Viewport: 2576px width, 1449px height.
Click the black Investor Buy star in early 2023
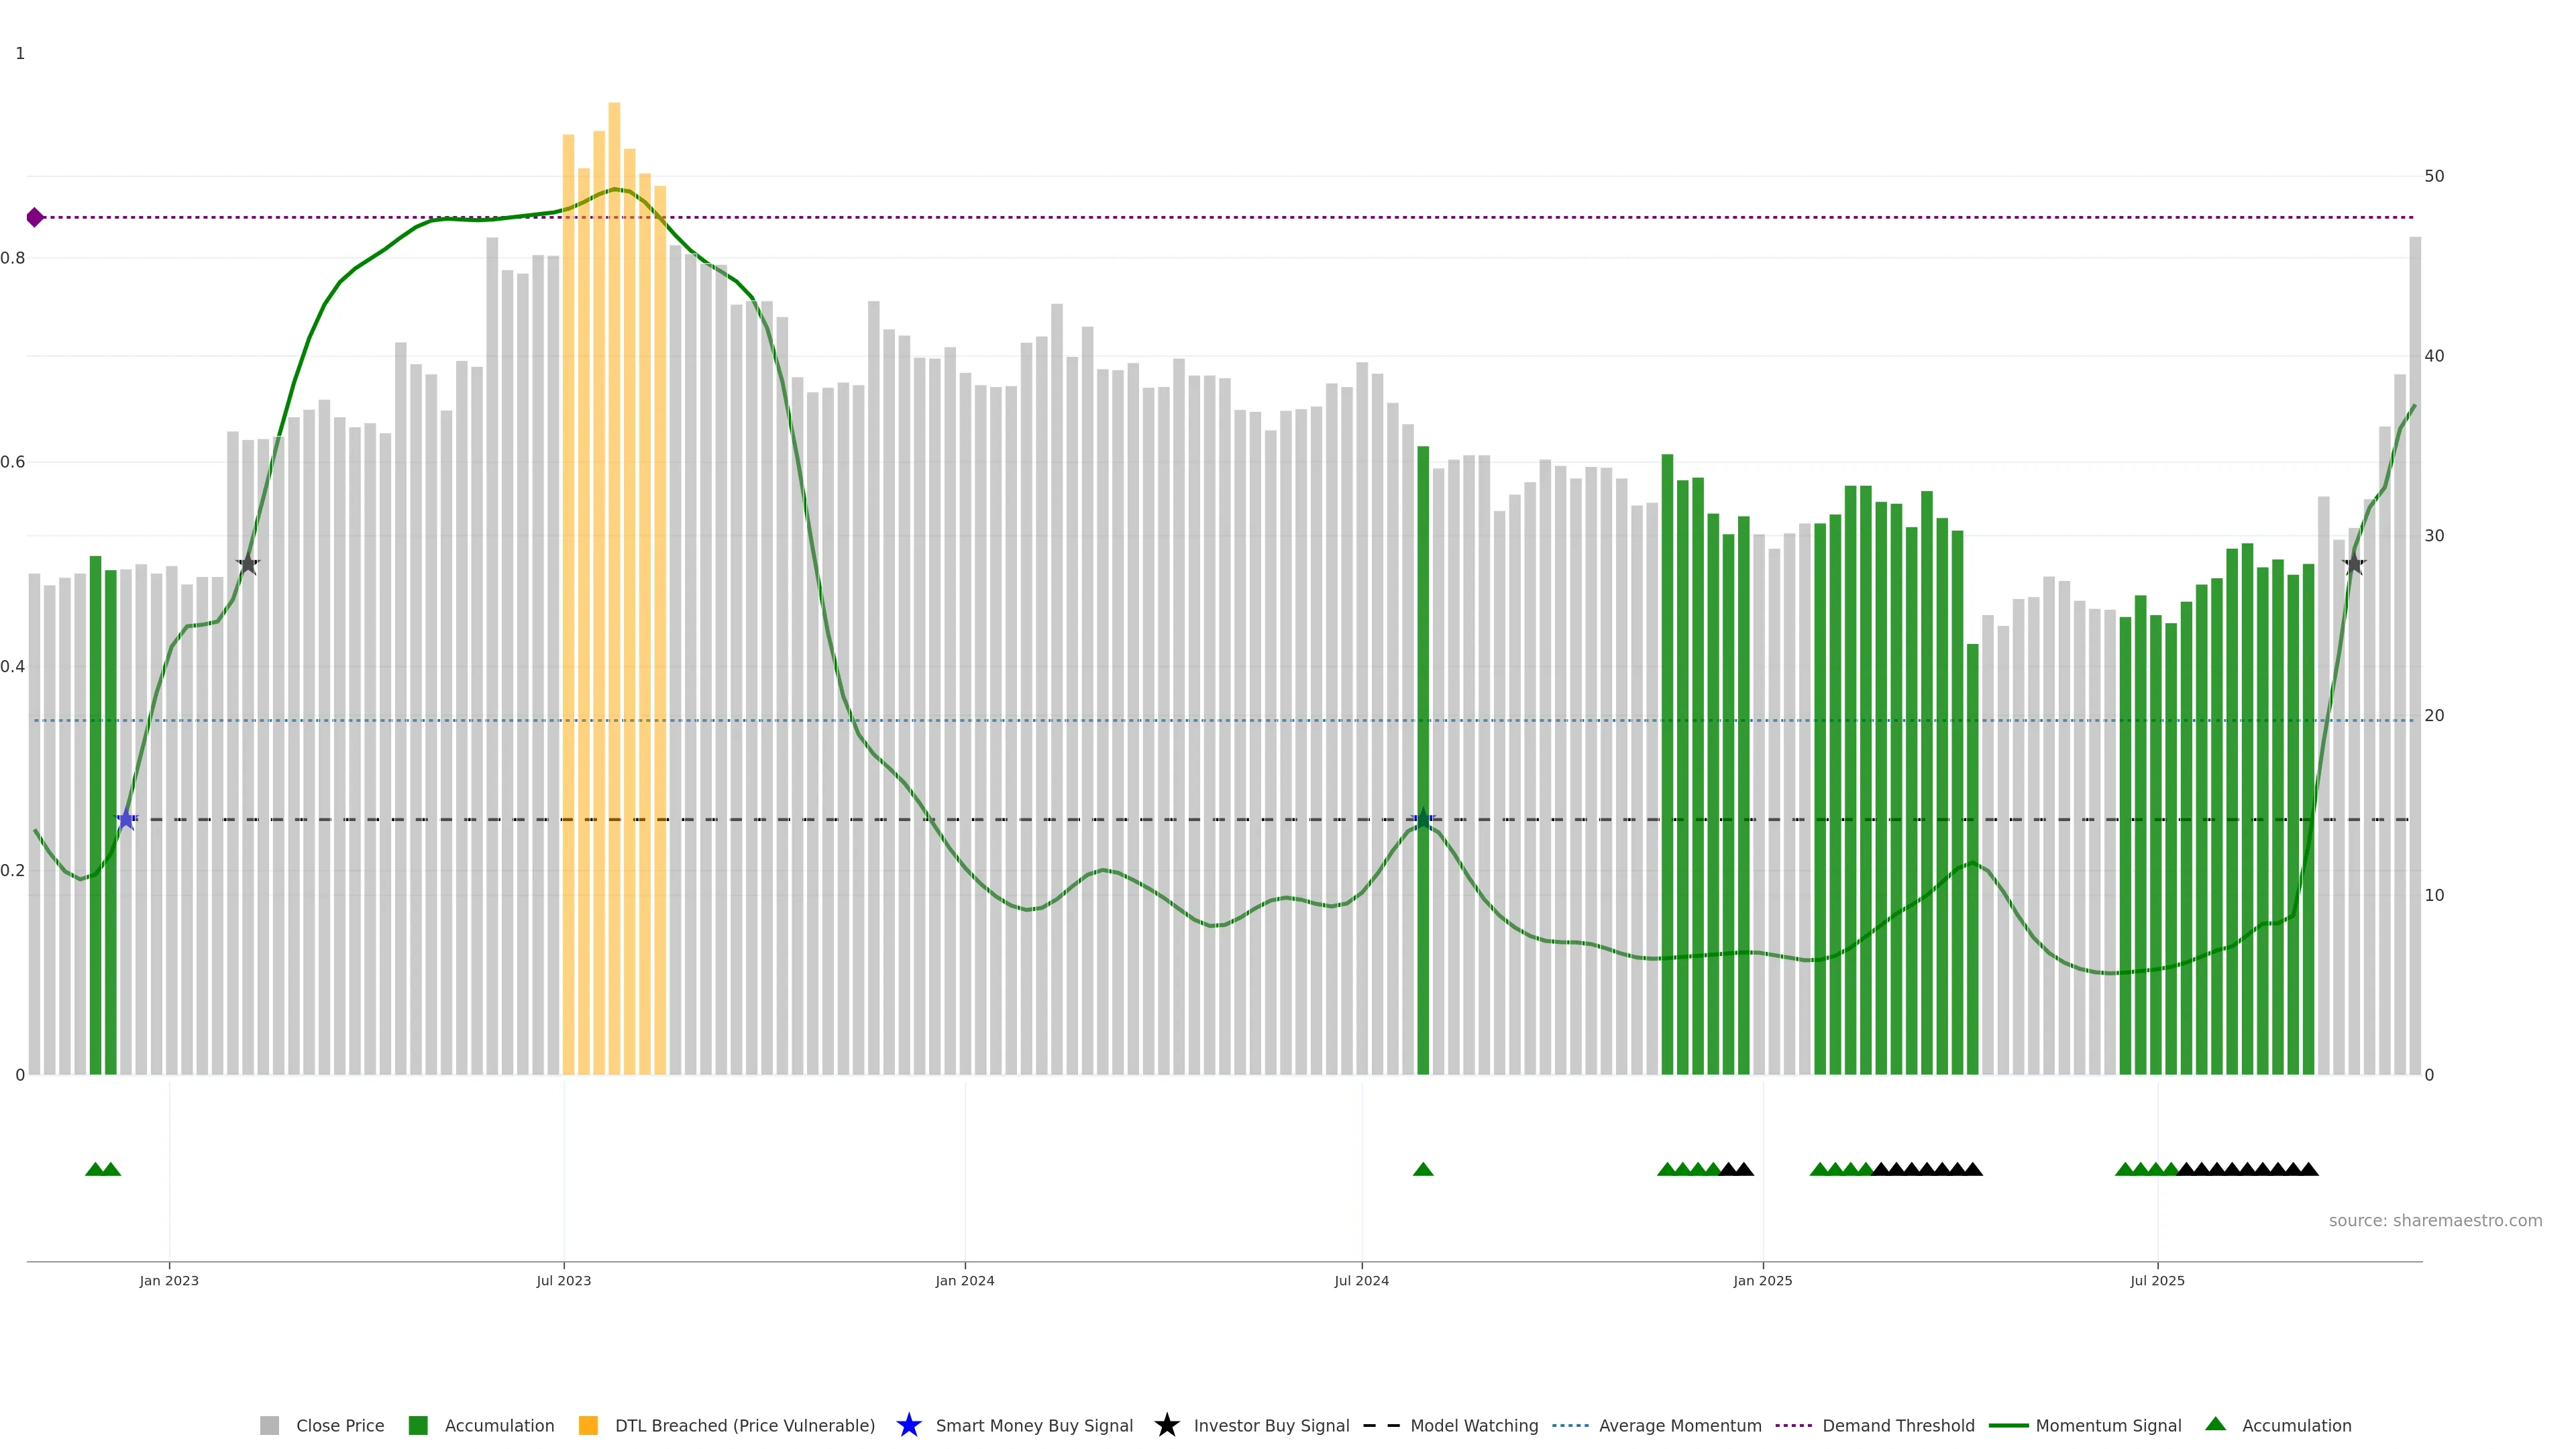coord(248,564)
